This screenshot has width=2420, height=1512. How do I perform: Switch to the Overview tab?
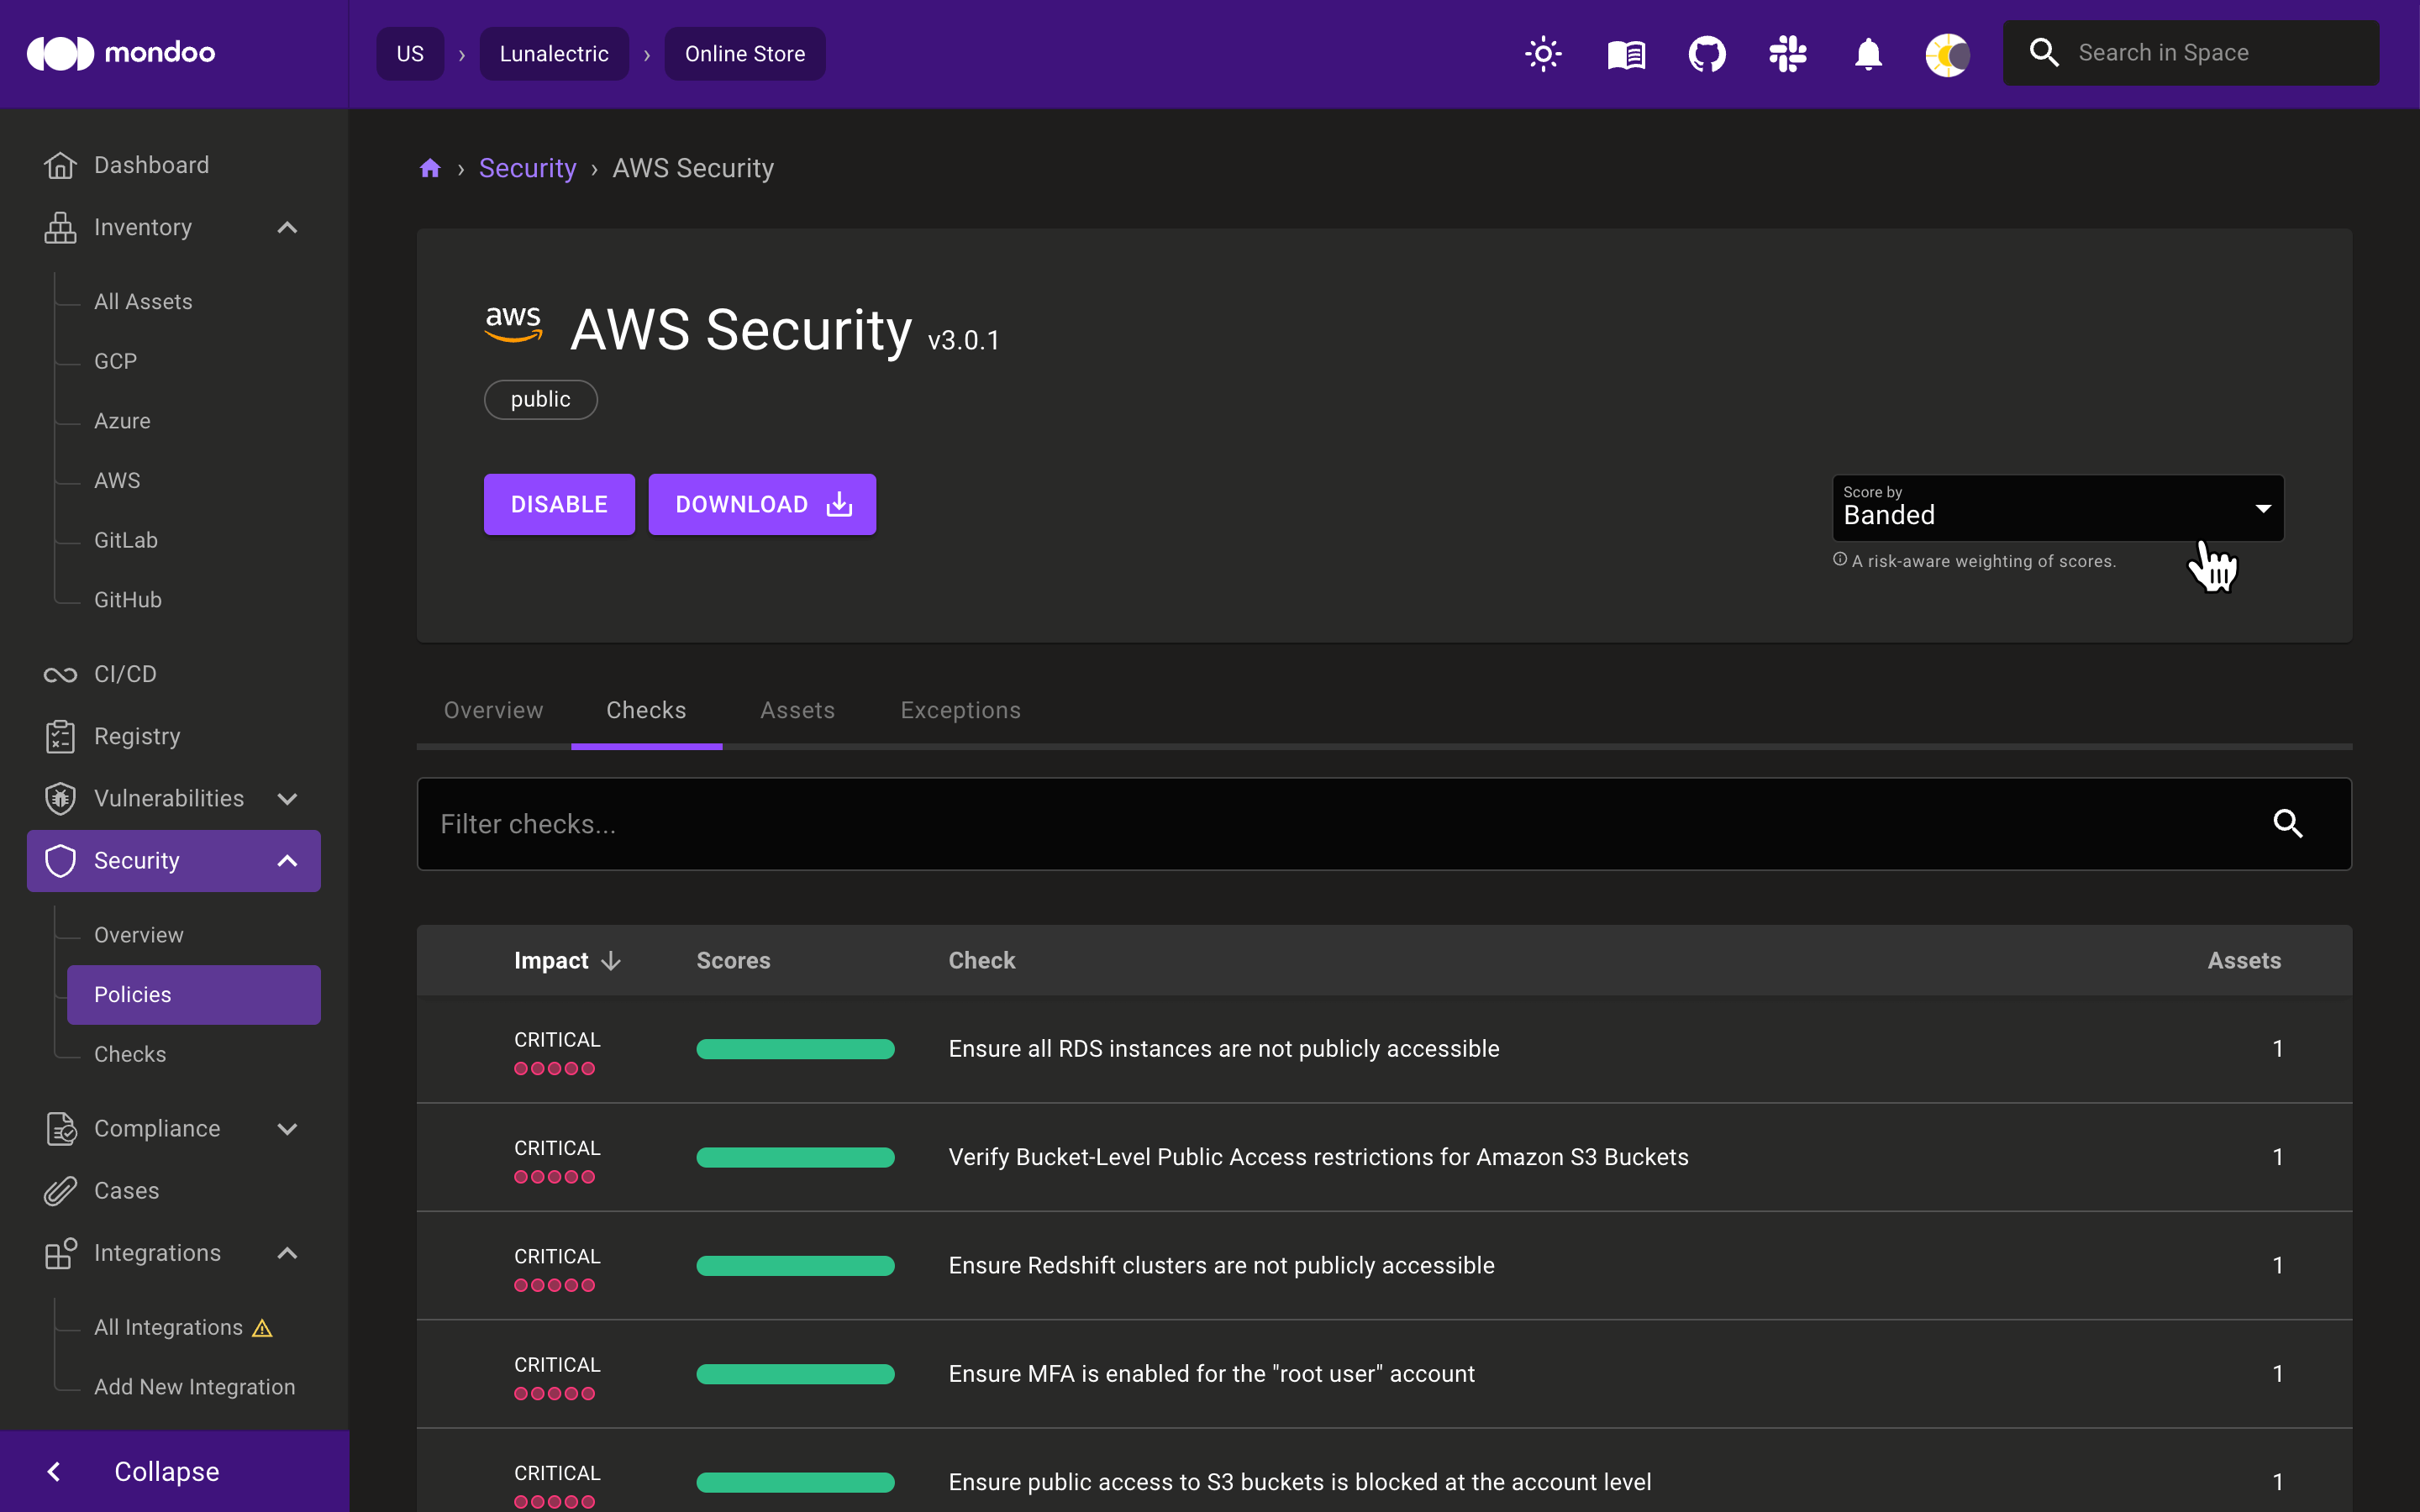coord(495,711)
